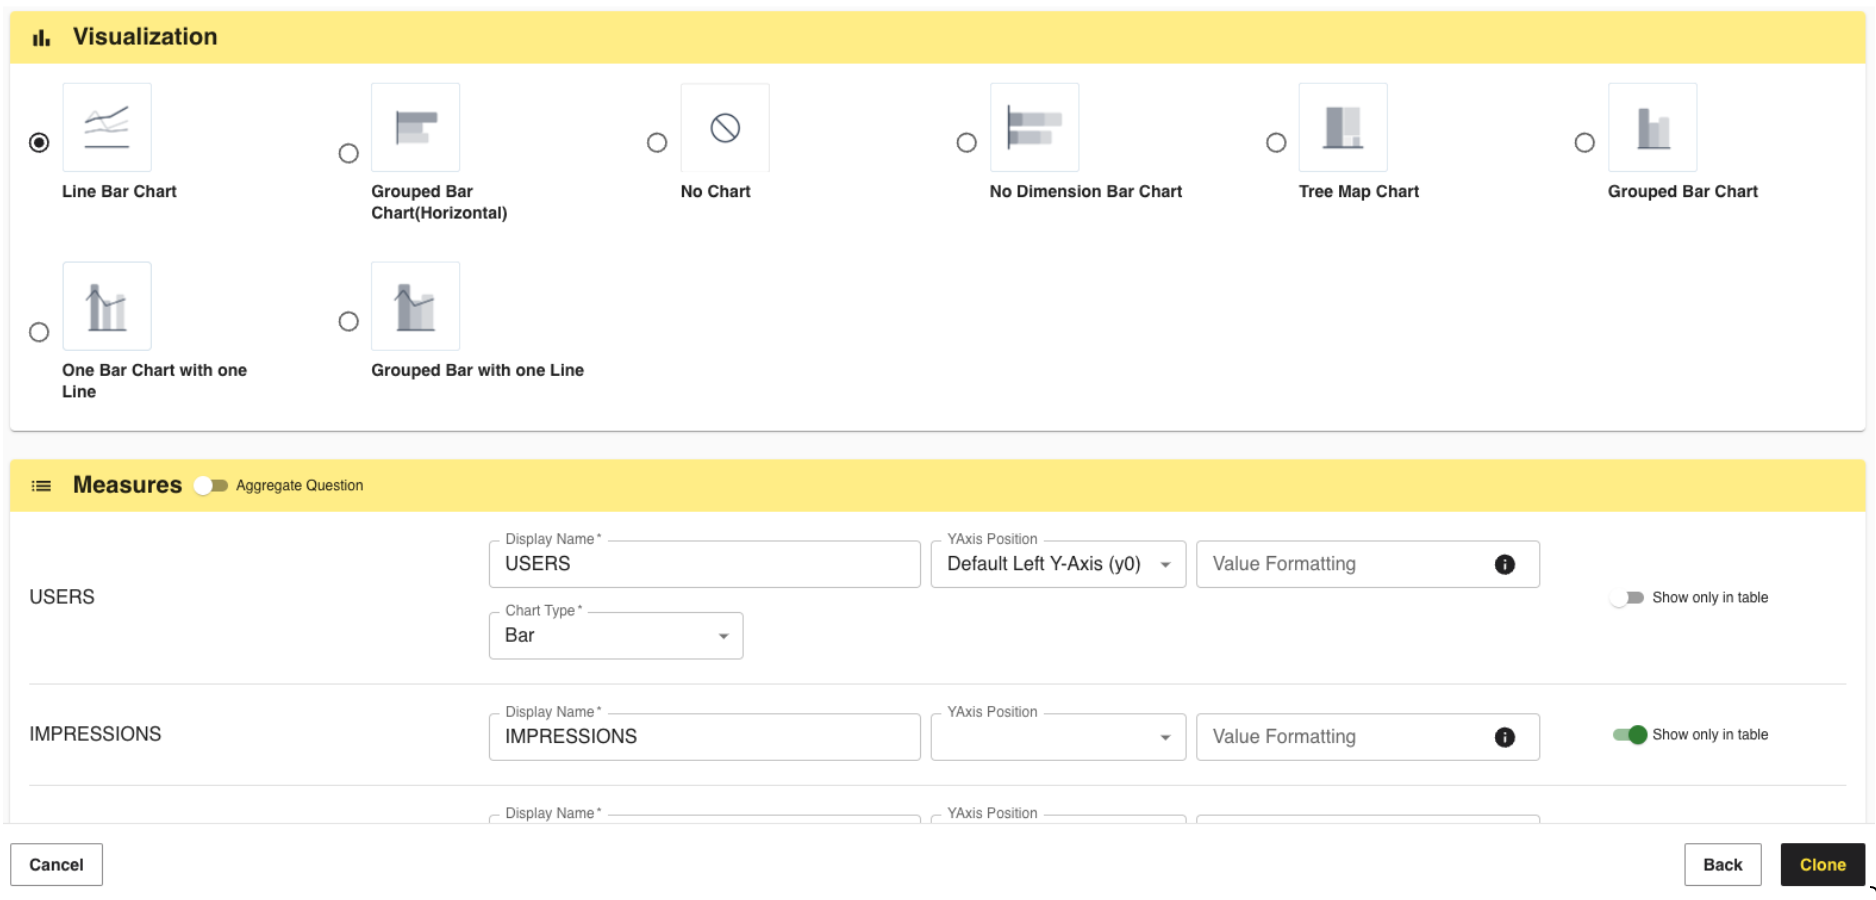Screen dimensions: 1876x900
Task: Click the USERS measure row label
Action: (x=62, y=597)
